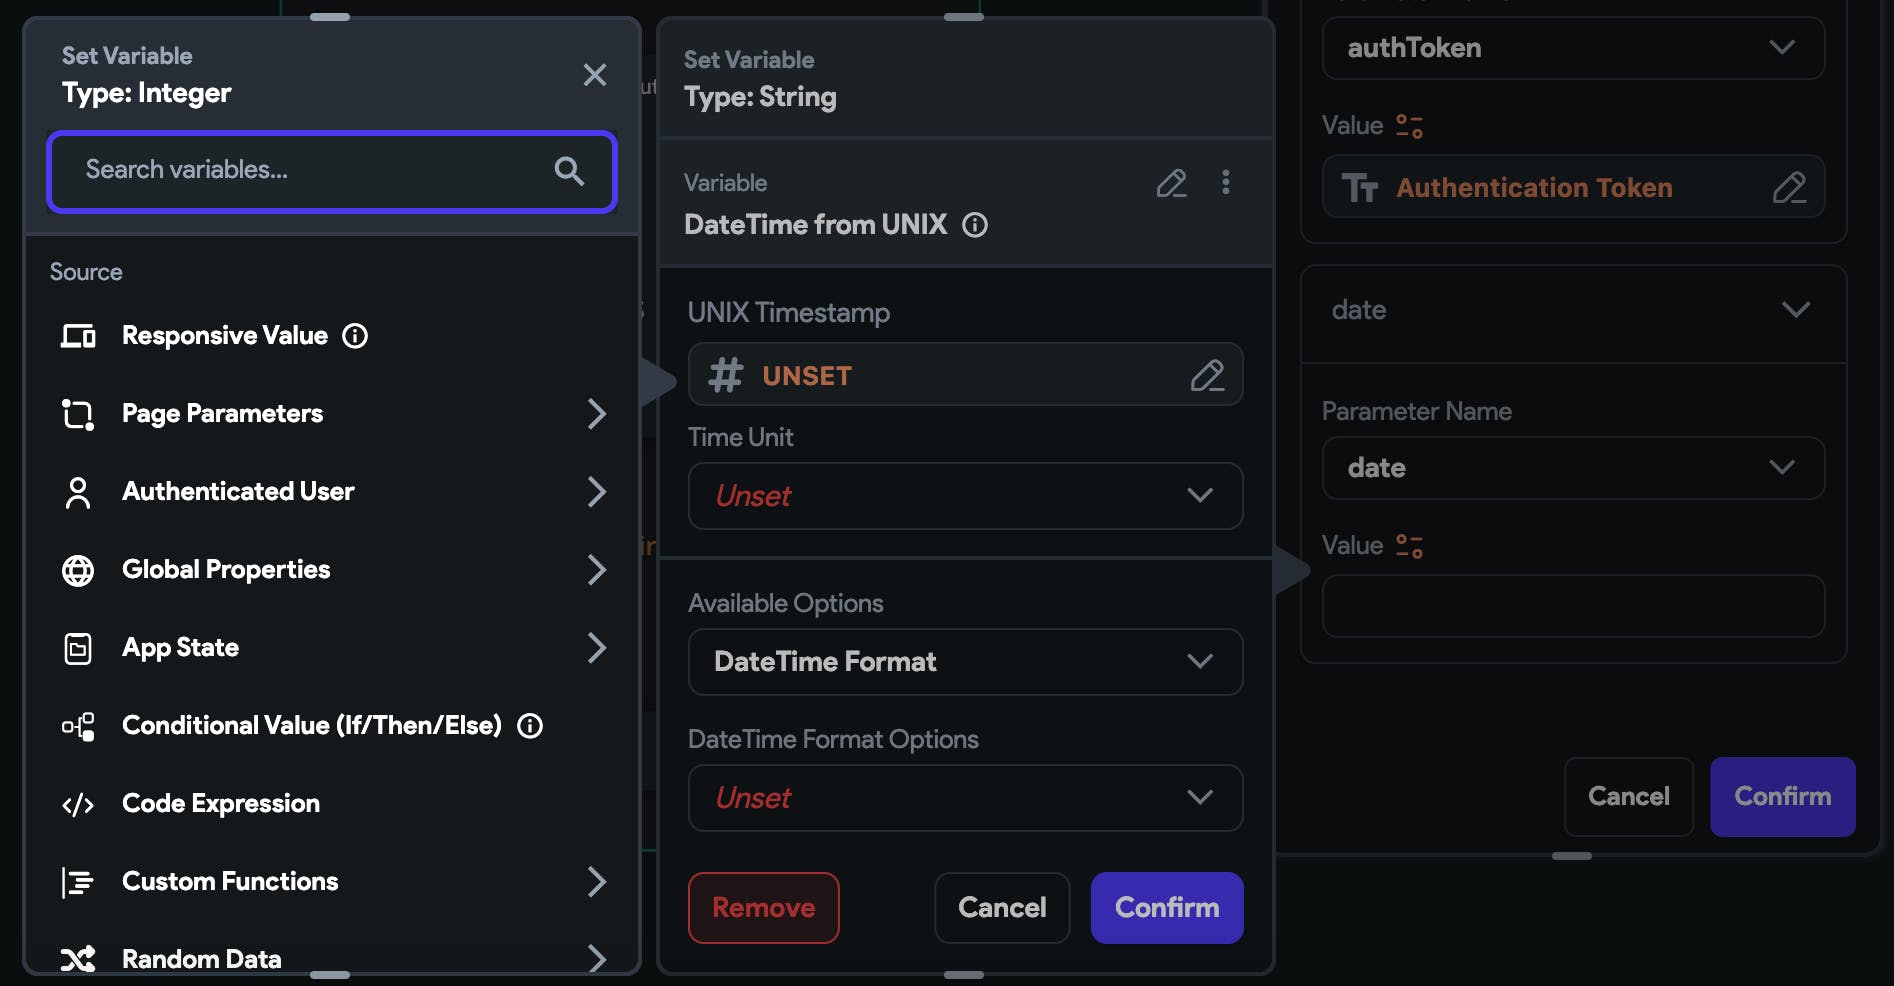
Task: Collapse the date parameter section
Action: point(1795,310)
